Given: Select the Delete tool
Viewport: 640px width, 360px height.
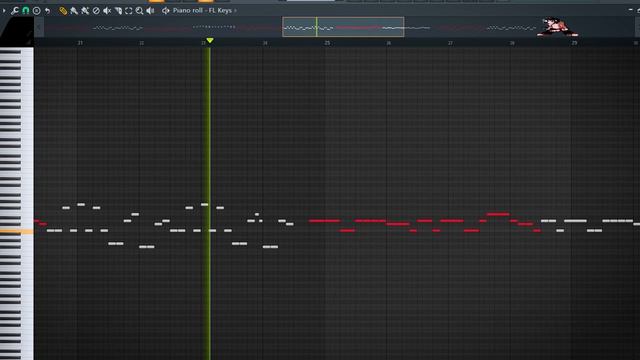Looking at the screenshot, I should click(96, 11).
